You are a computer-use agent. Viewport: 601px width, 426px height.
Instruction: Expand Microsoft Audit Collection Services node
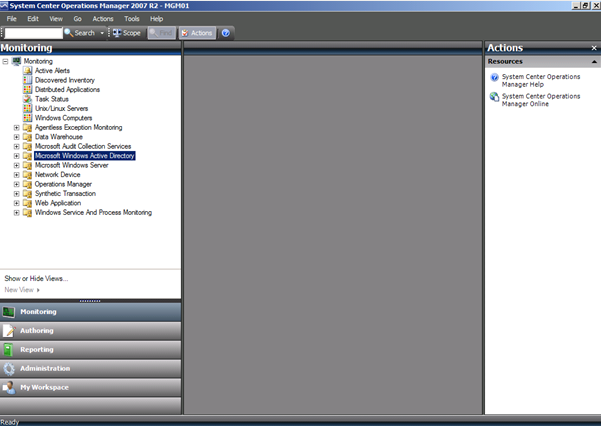(x=16, y=146)
